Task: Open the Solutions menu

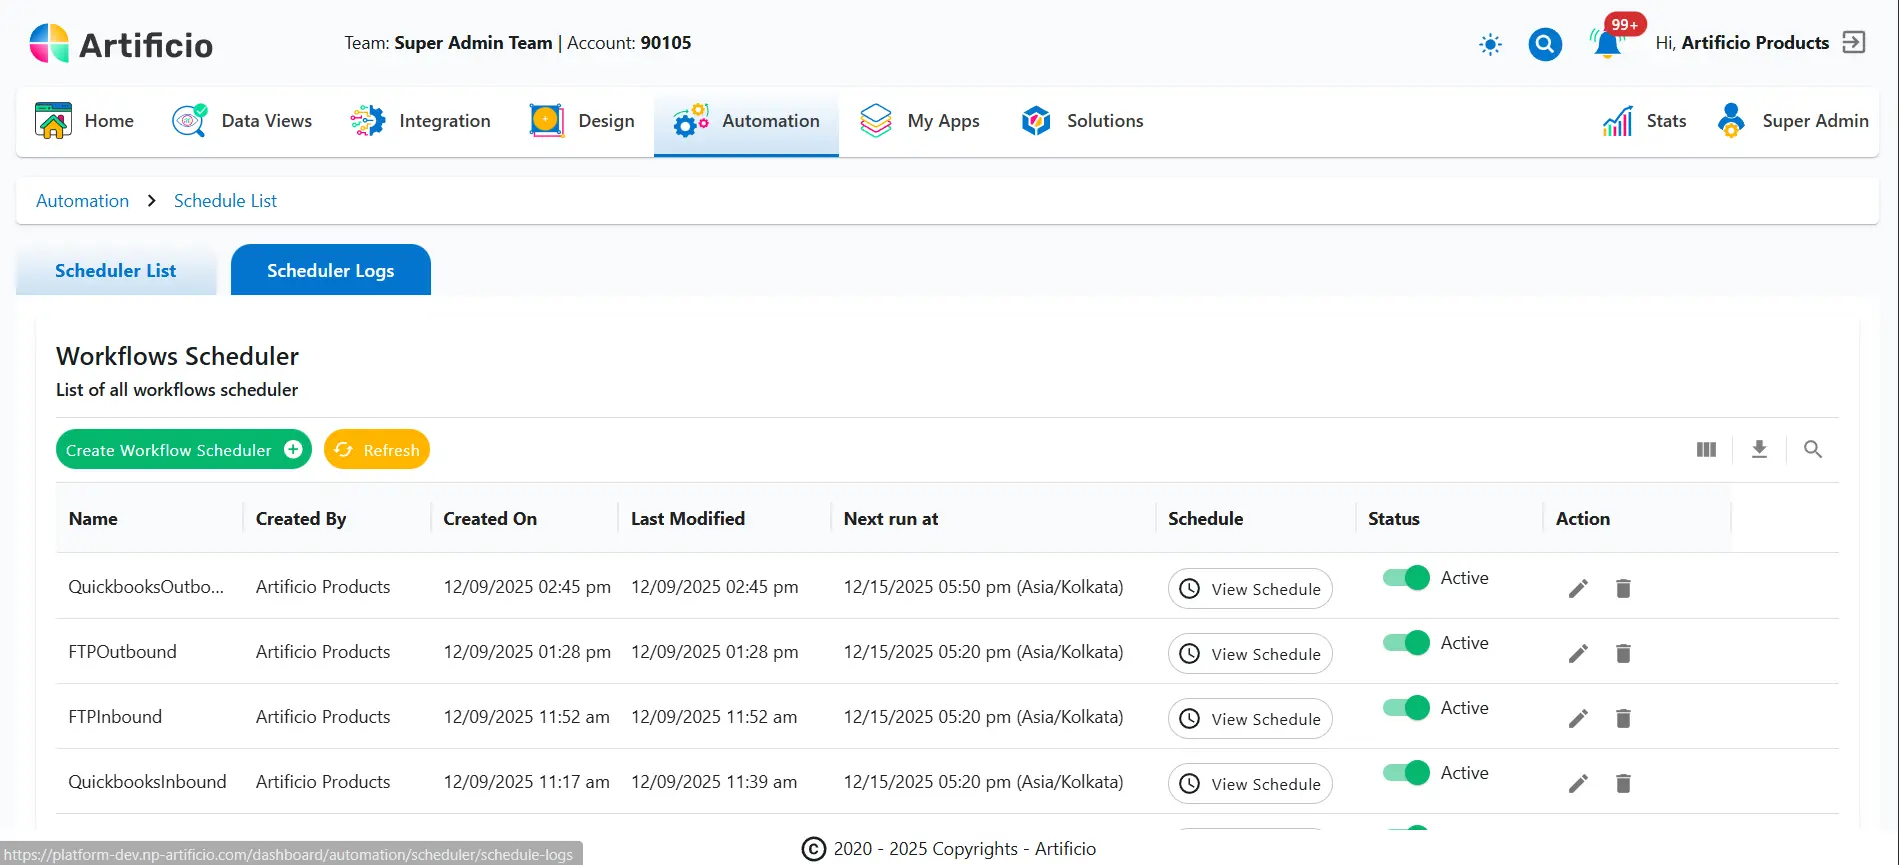Action: tap(1082, 121)
